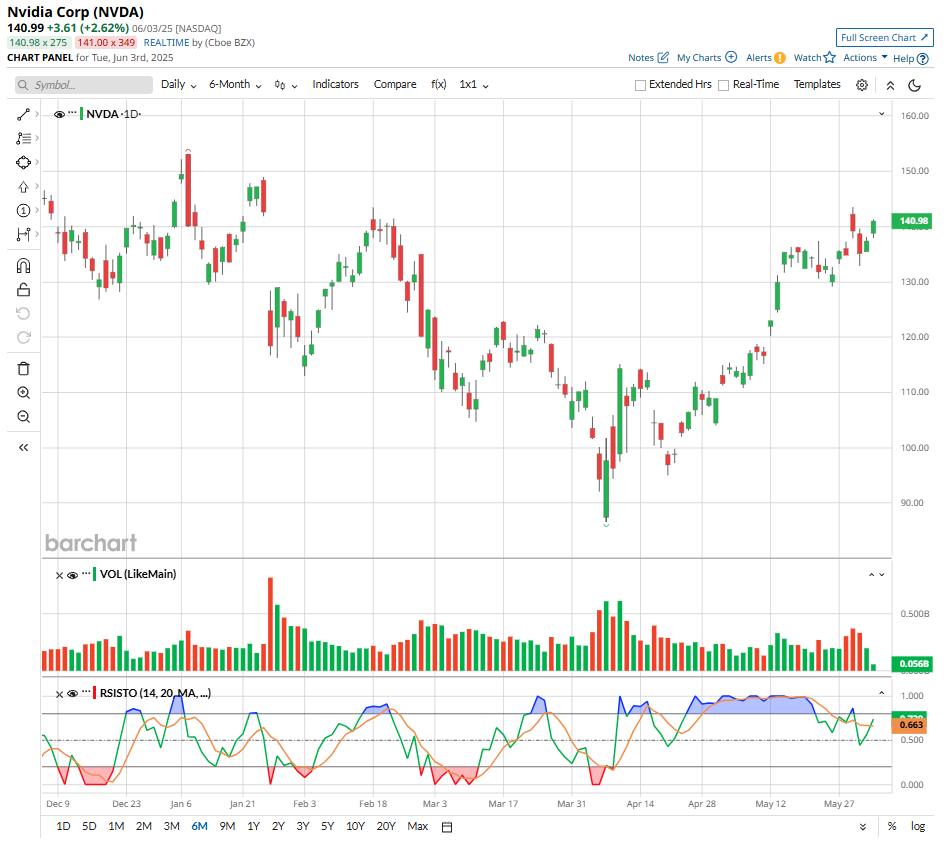Screen dimensions: 946x843
Task: Open the Compare menu
Action: (x=395, y=84)
